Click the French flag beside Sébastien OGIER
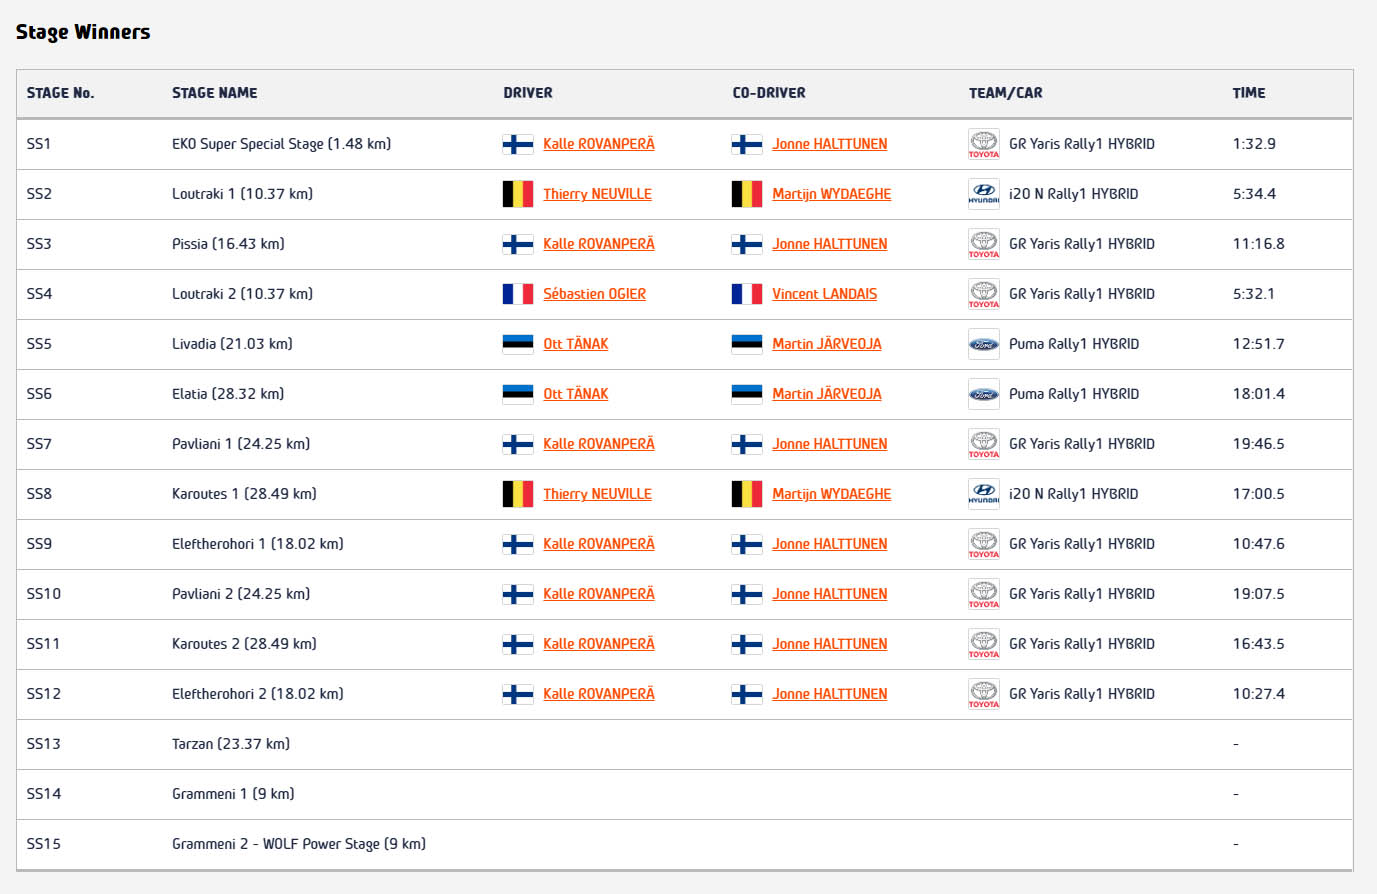The image size is (1377, 894). click(517, 294)
